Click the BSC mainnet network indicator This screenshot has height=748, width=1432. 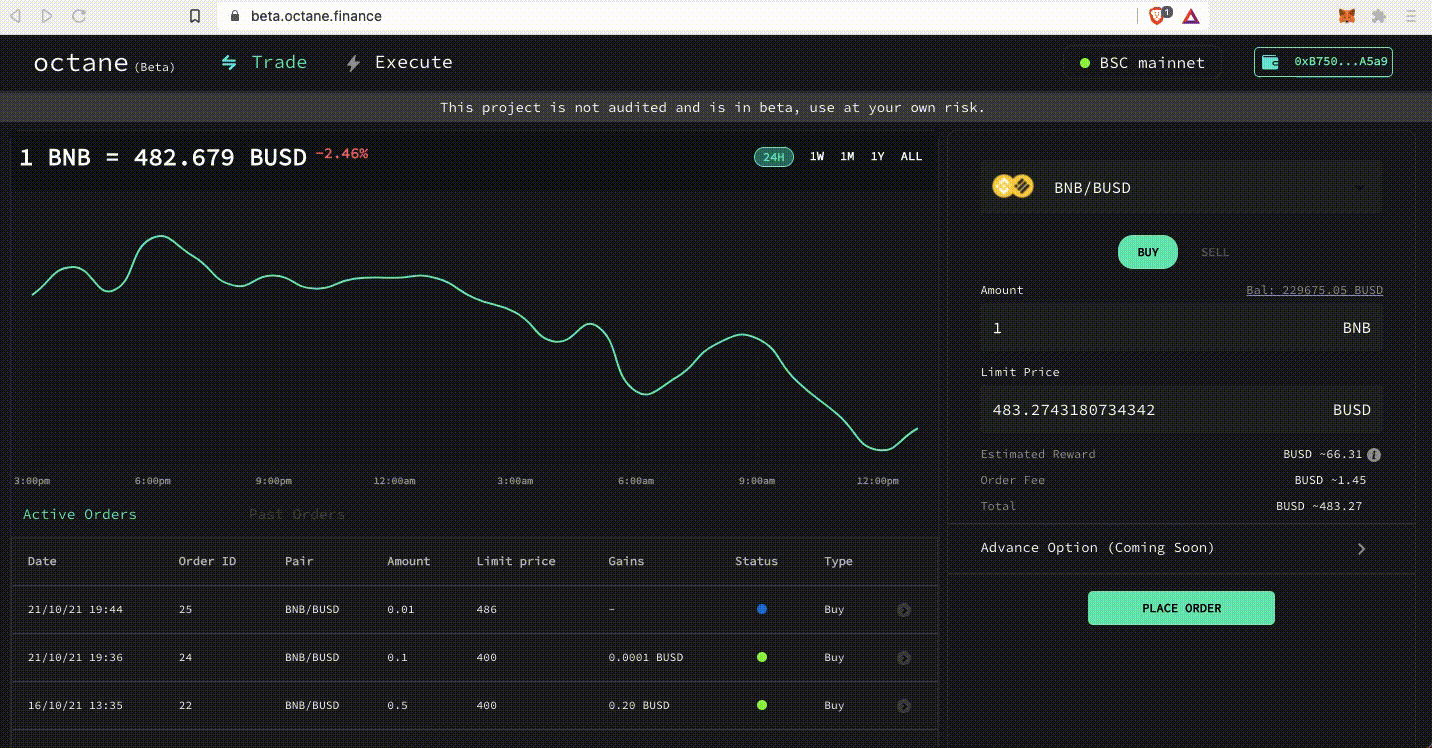click(x=1142, y=63)
